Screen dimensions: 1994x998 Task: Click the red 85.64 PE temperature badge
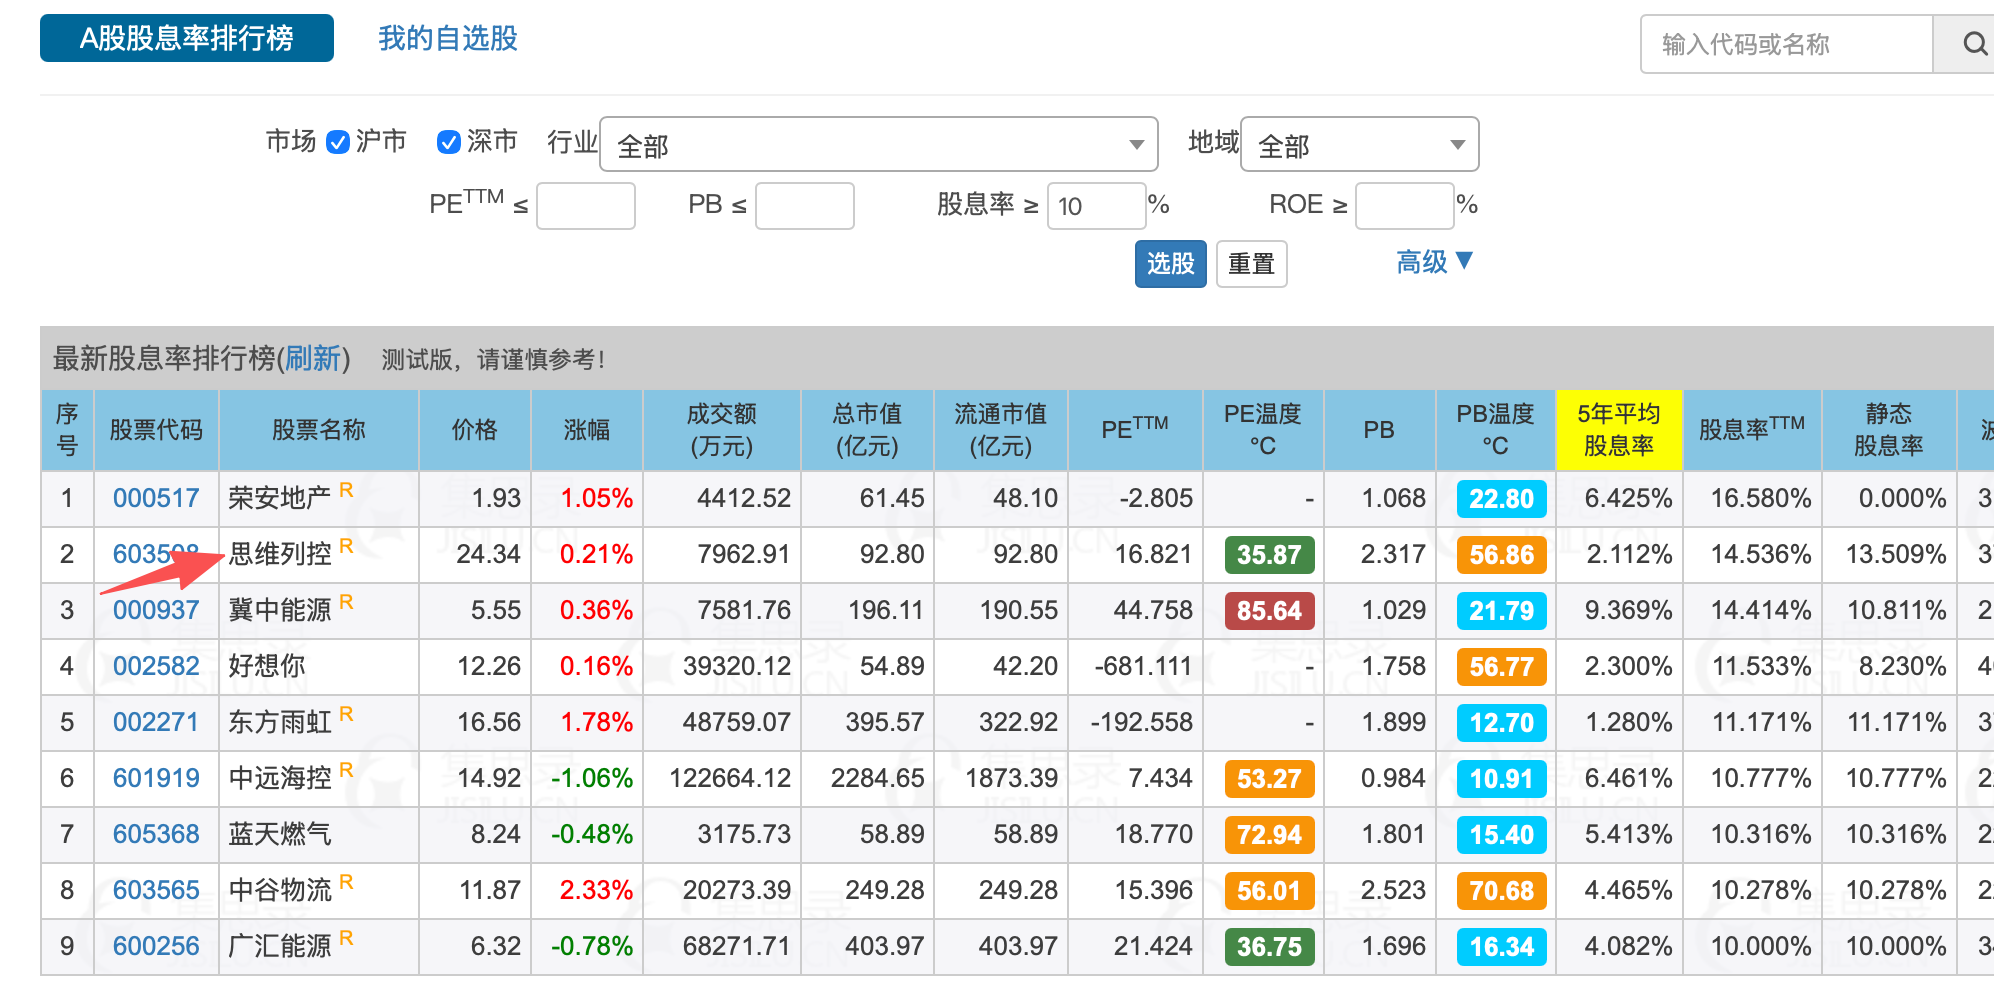coord(1268,611)
